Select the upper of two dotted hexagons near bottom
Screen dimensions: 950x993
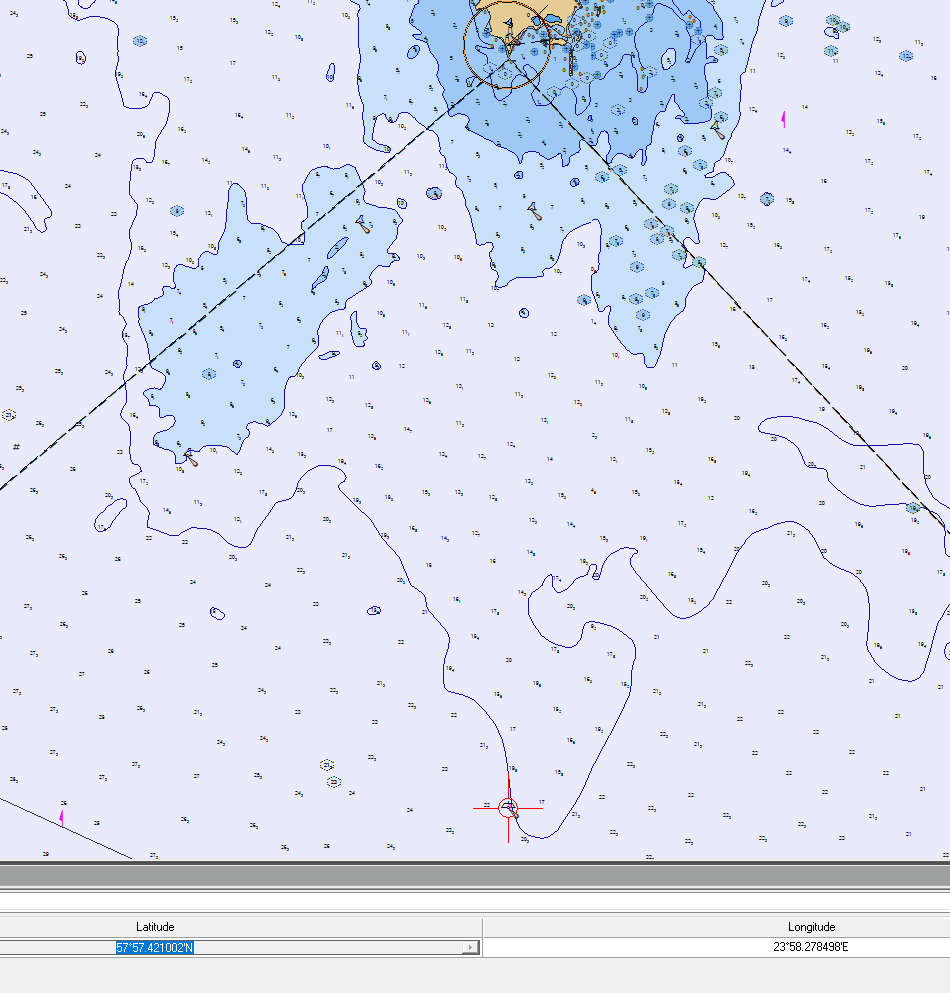[x=327, y=765]
